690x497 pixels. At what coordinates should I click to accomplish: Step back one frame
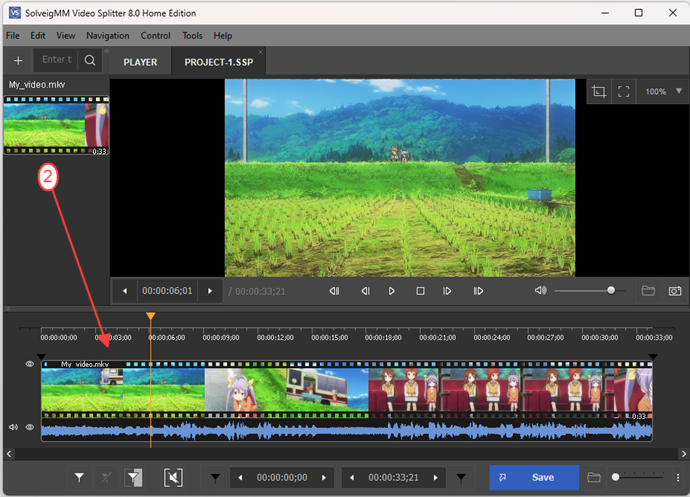coord(365,291)
